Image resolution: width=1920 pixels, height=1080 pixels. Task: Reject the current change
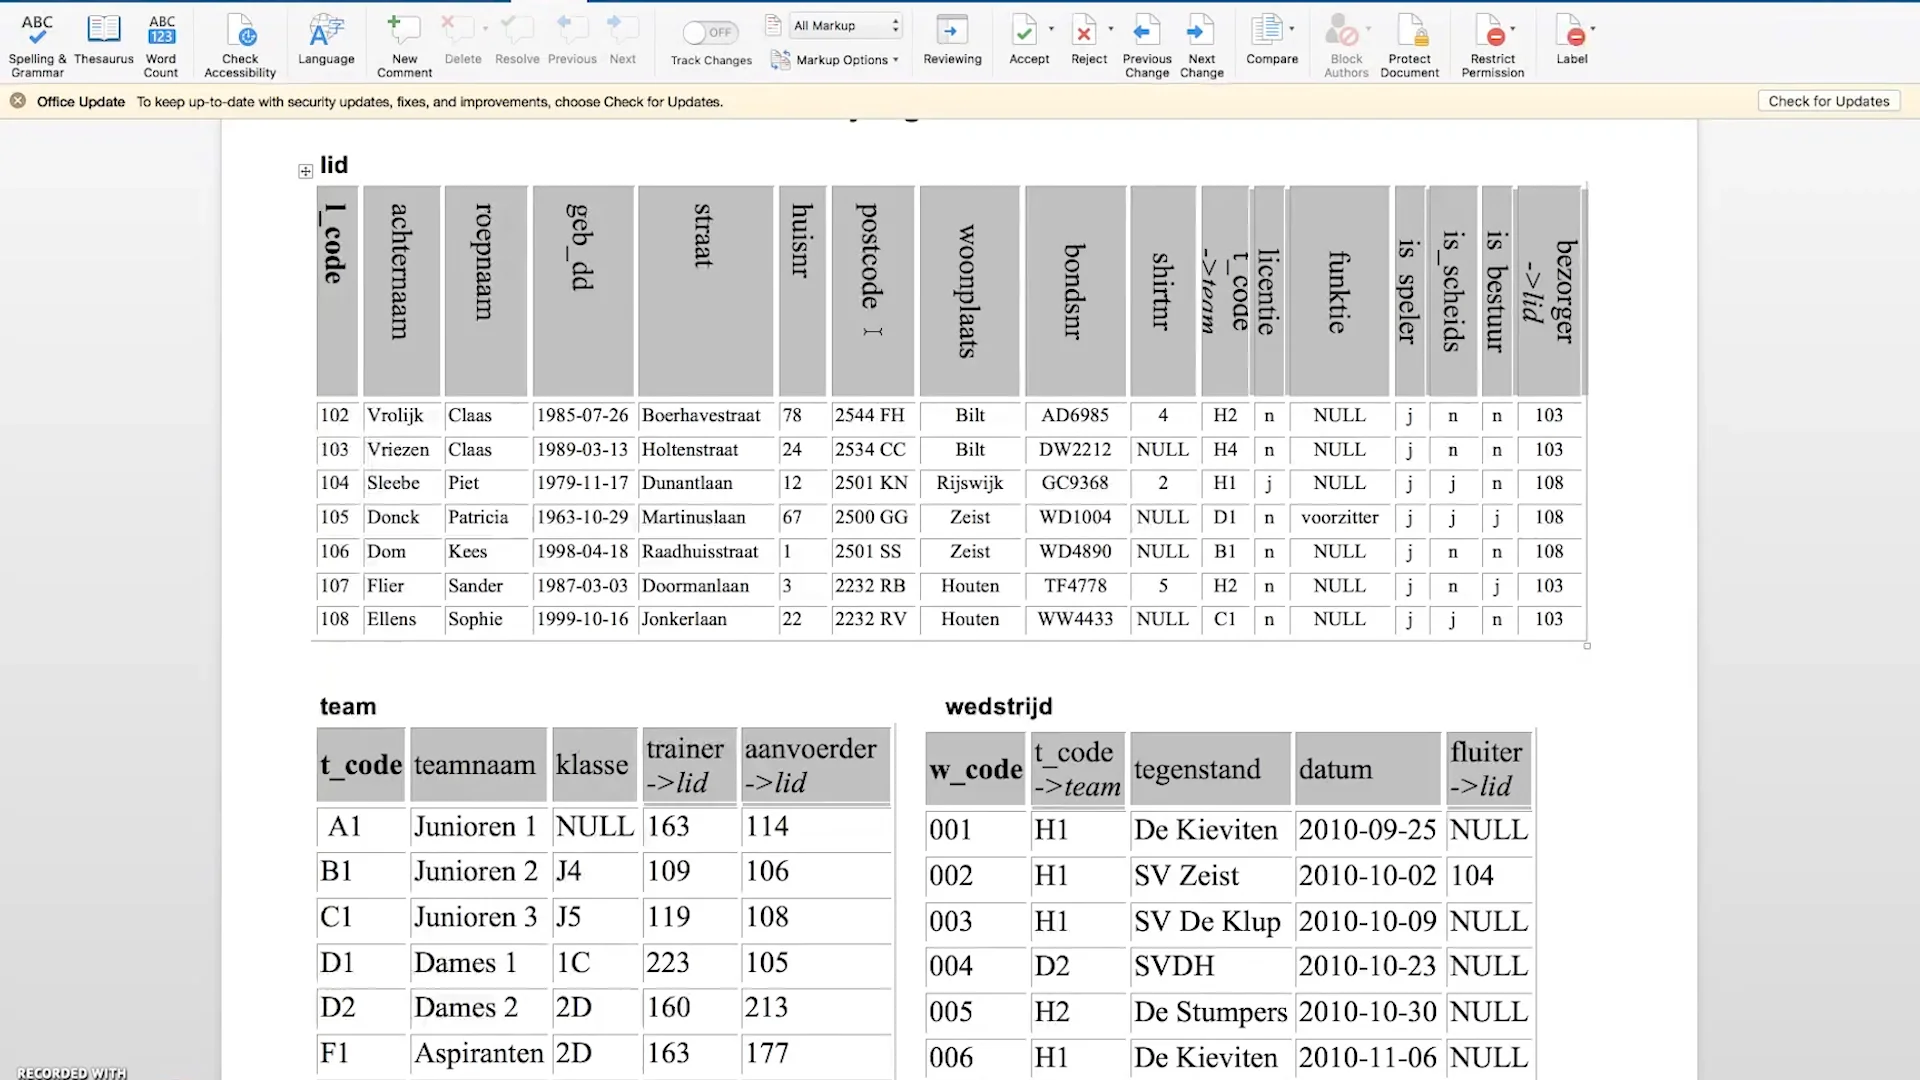point(1086,42)
